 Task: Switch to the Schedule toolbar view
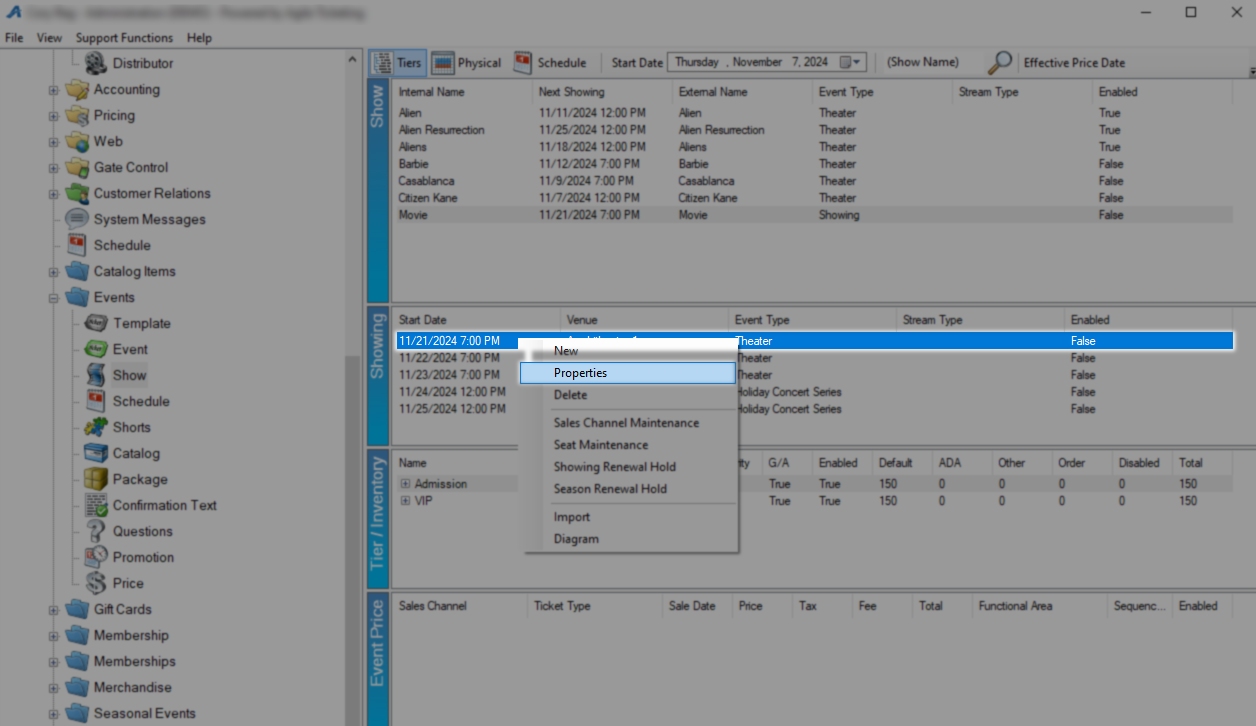pos(550,62)
